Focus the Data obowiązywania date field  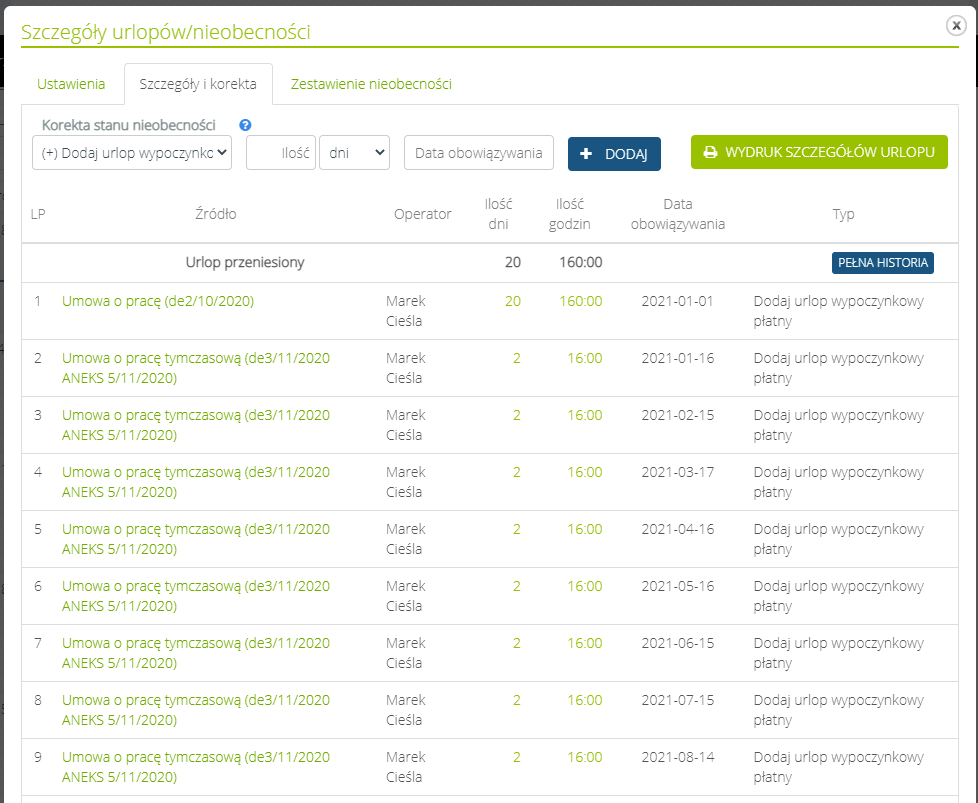478,153
